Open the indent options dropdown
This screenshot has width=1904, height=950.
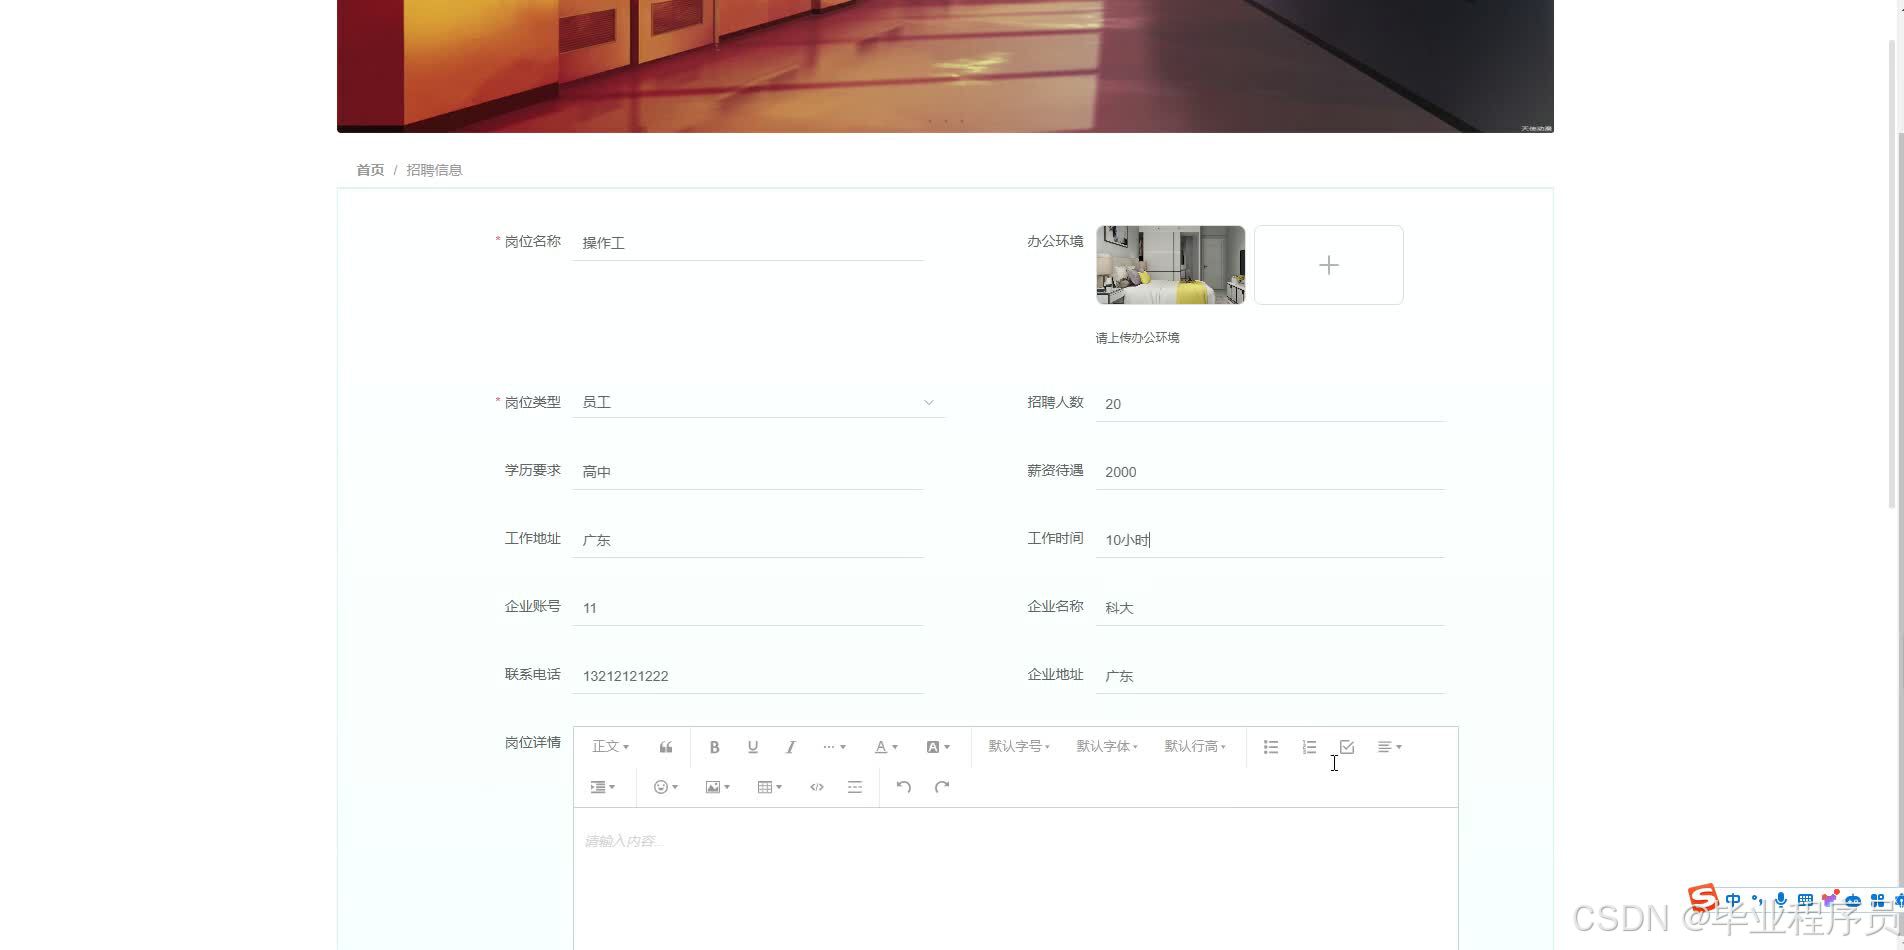603,787
